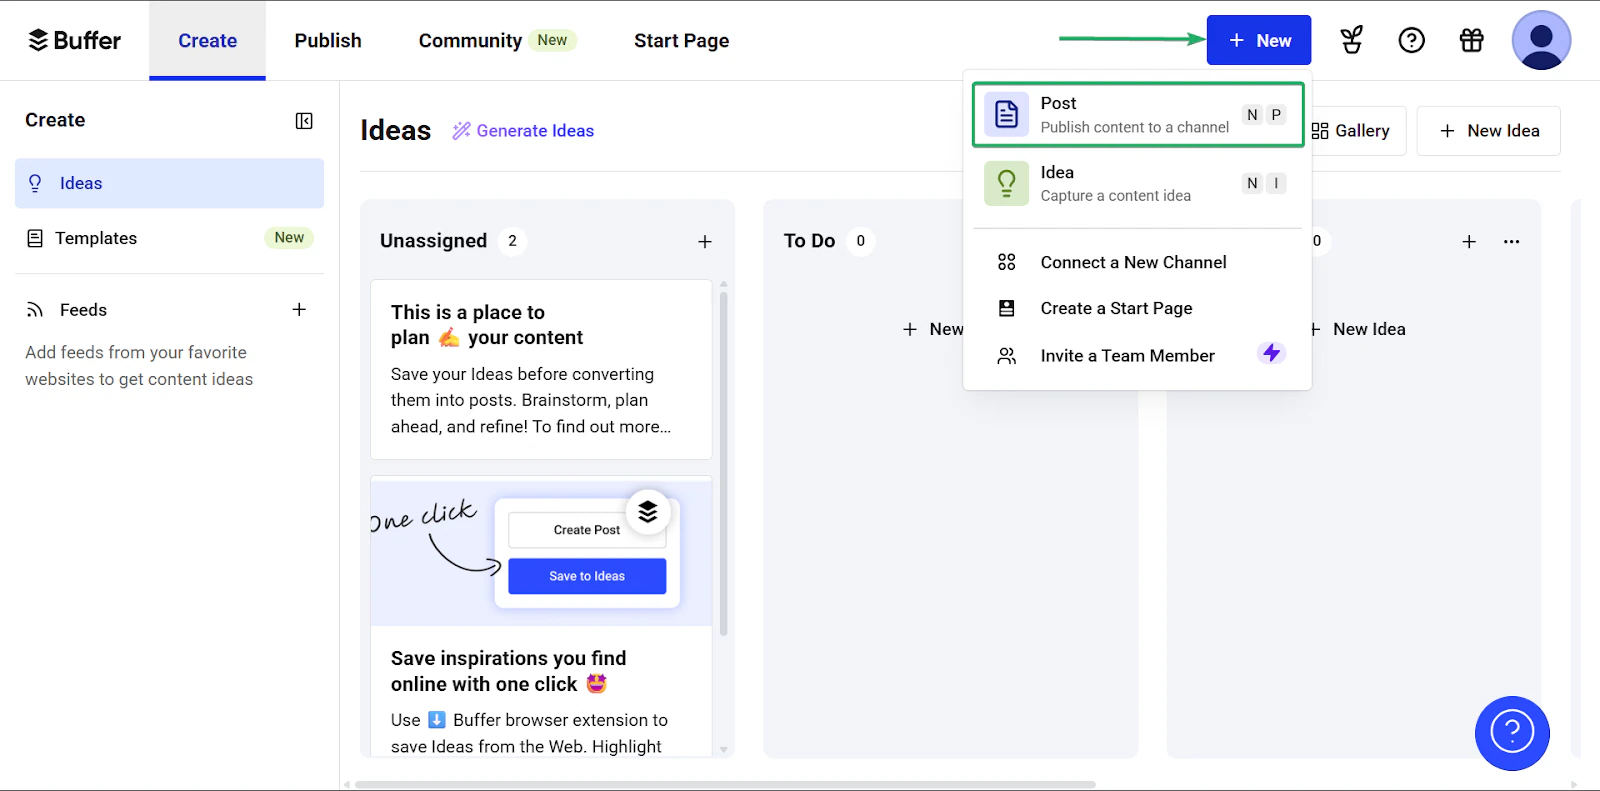Click the Buffer logo
Viewport: 1600px width, 791px height.
point(74,40)
